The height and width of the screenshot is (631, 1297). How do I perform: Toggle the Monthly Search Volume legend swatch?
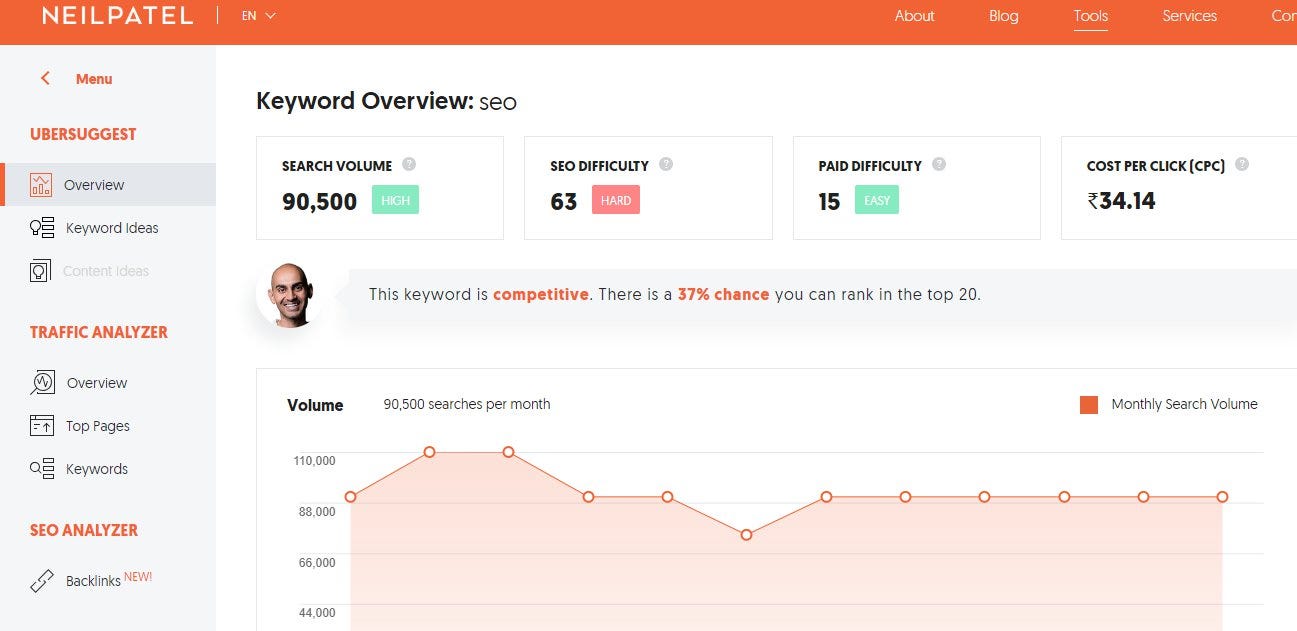[1089, 405]
